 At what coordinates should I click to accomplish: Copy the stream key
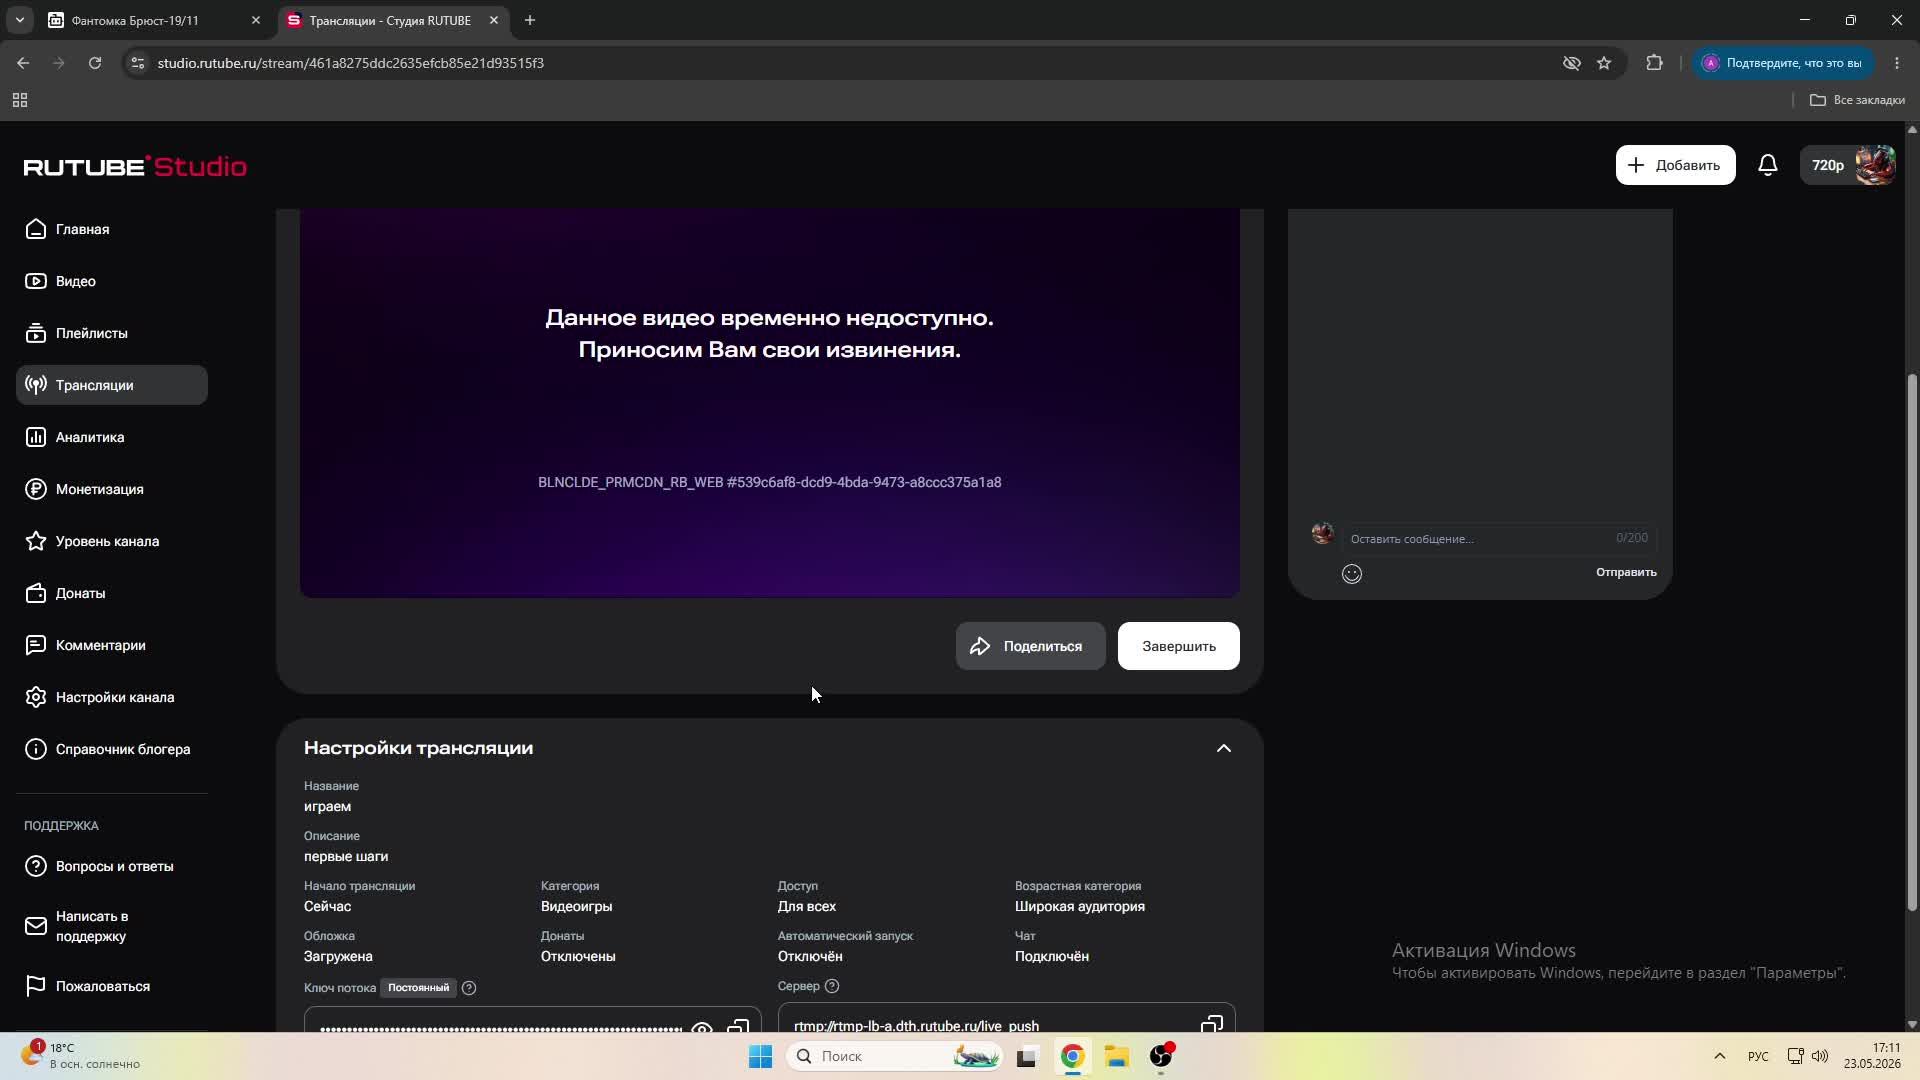(738, 1026)
